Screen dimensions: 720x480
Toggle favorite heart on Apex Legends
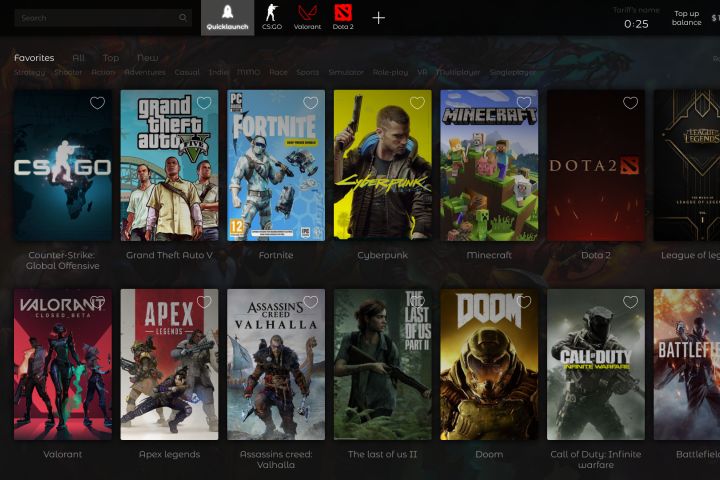(x=204, y=302)
